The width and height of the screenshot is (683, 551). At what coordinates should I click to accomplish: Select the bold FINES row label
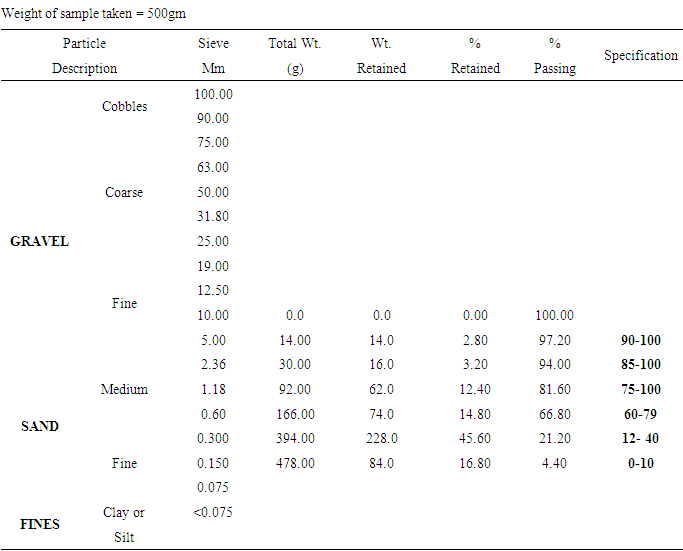40,524
